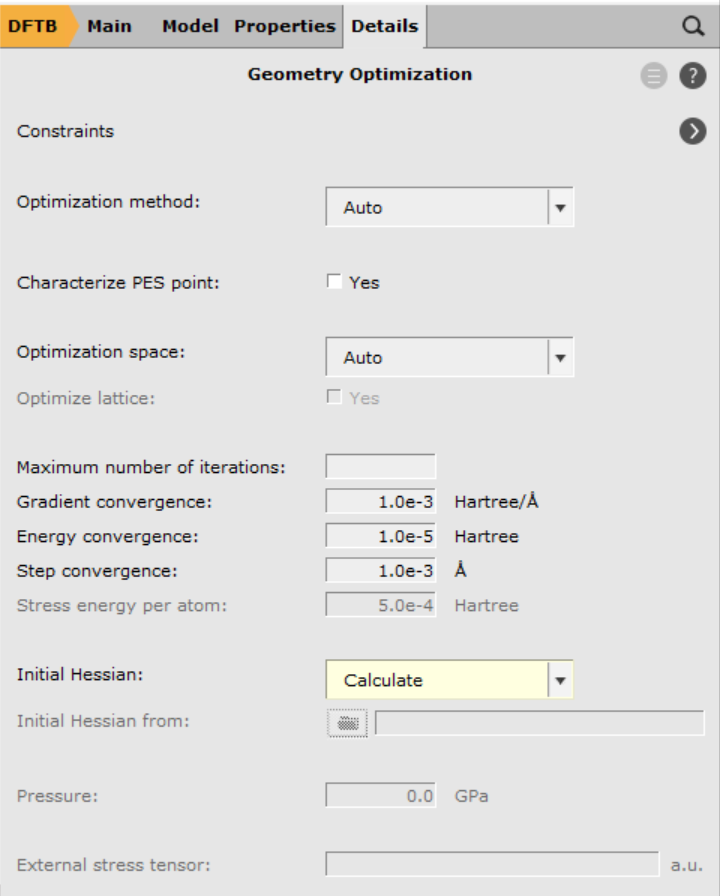The image size is (720, 896).
Task: Switch to the Main tab
Action: [109, 26]
